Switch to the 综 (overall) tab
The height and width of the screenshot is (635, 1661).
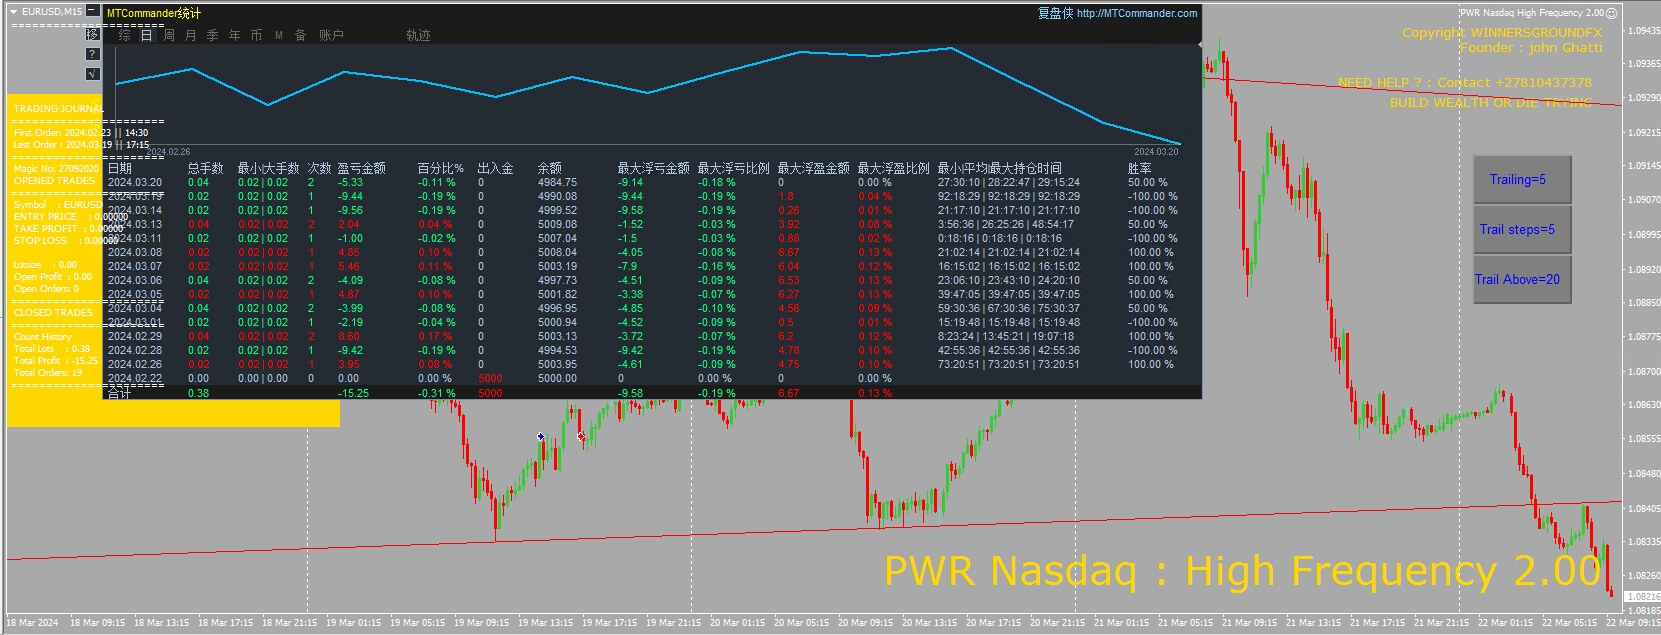(125, 35)
